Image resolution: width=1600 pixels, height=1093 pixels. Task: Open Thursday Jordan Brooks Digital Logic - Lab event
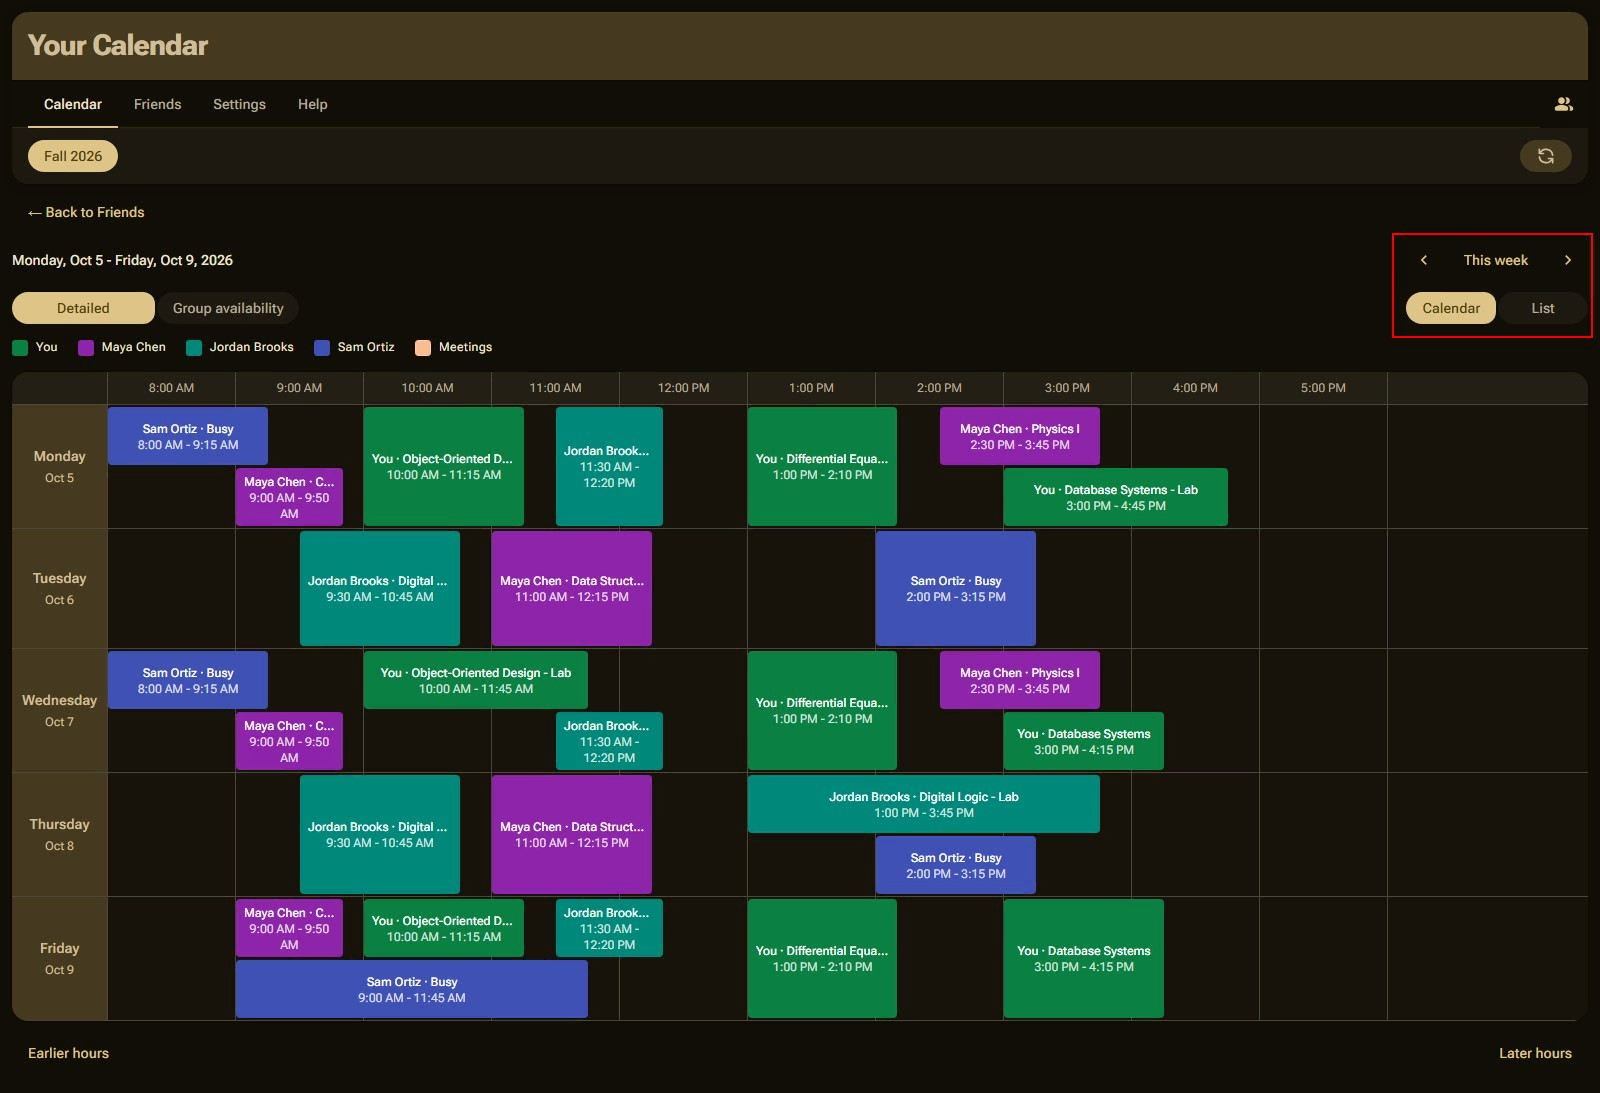[x=923, y=804]
